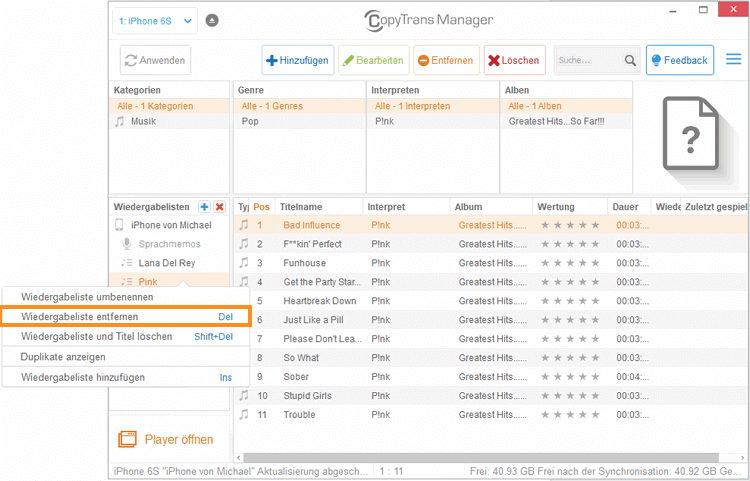The height and width of the screenshot is (481, 750).
Task: Select the Sprachmemos playlist
Action: tap(169, 244)
